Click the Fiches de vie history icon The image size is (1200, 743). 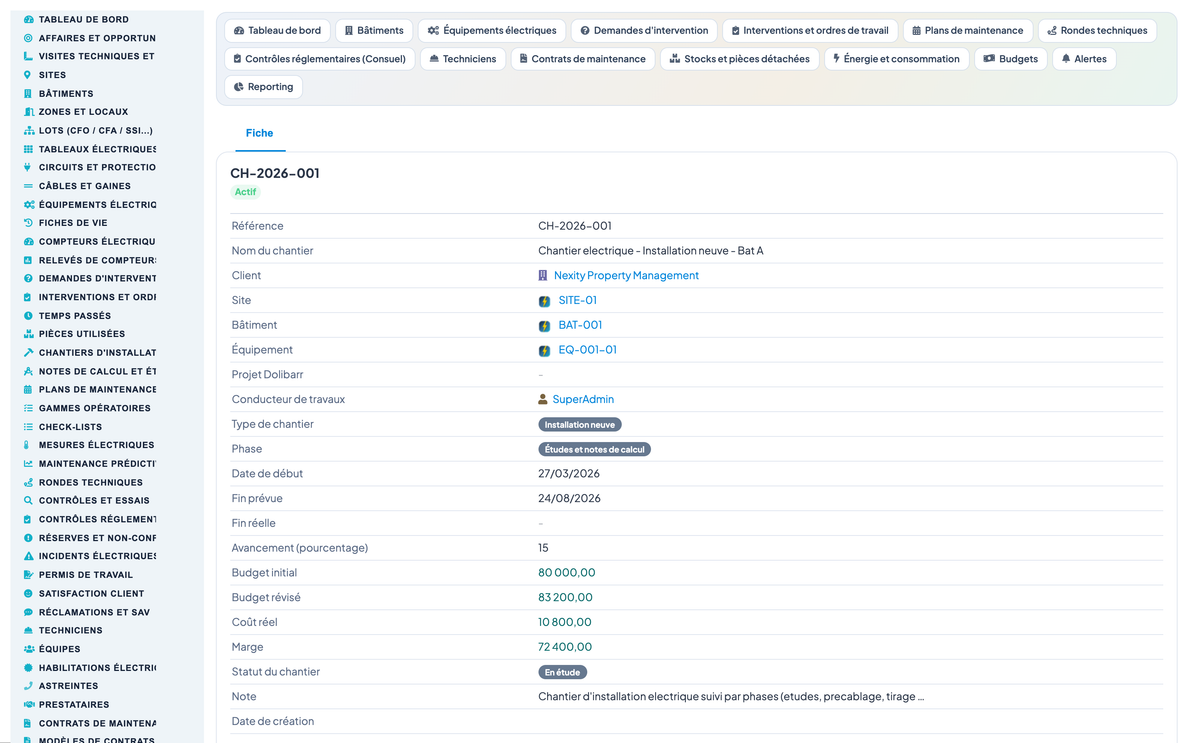click(28, 223)
